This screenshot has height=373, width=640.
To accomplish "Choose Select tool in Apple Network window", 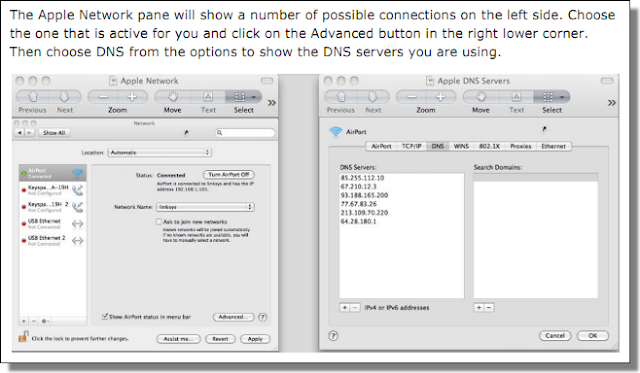I will click(244, 97).
